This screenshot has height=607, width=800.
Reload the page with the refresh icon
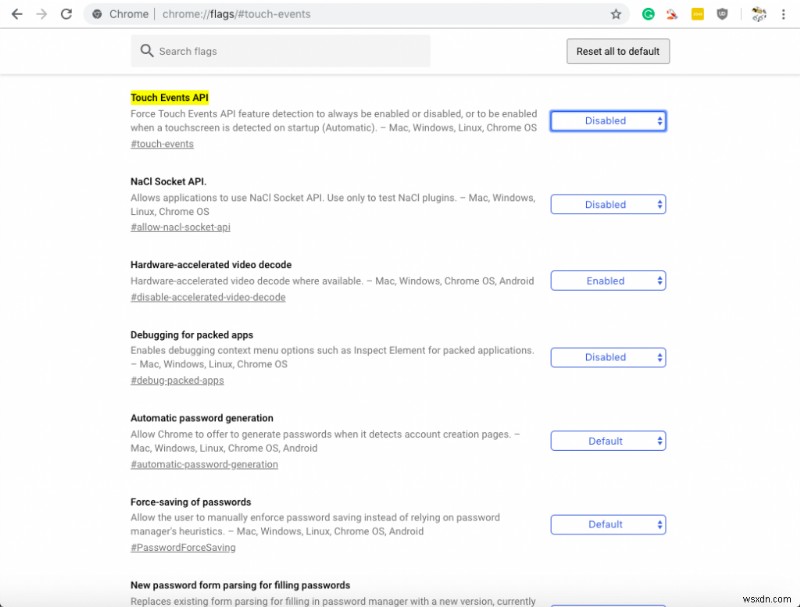(66, 14)
